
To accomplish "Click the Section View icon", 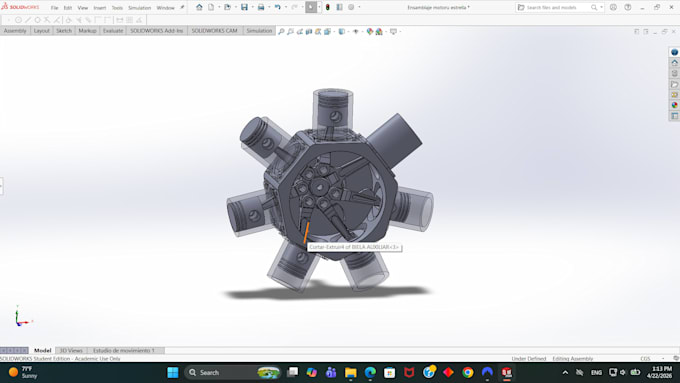I will click(309, 31).
